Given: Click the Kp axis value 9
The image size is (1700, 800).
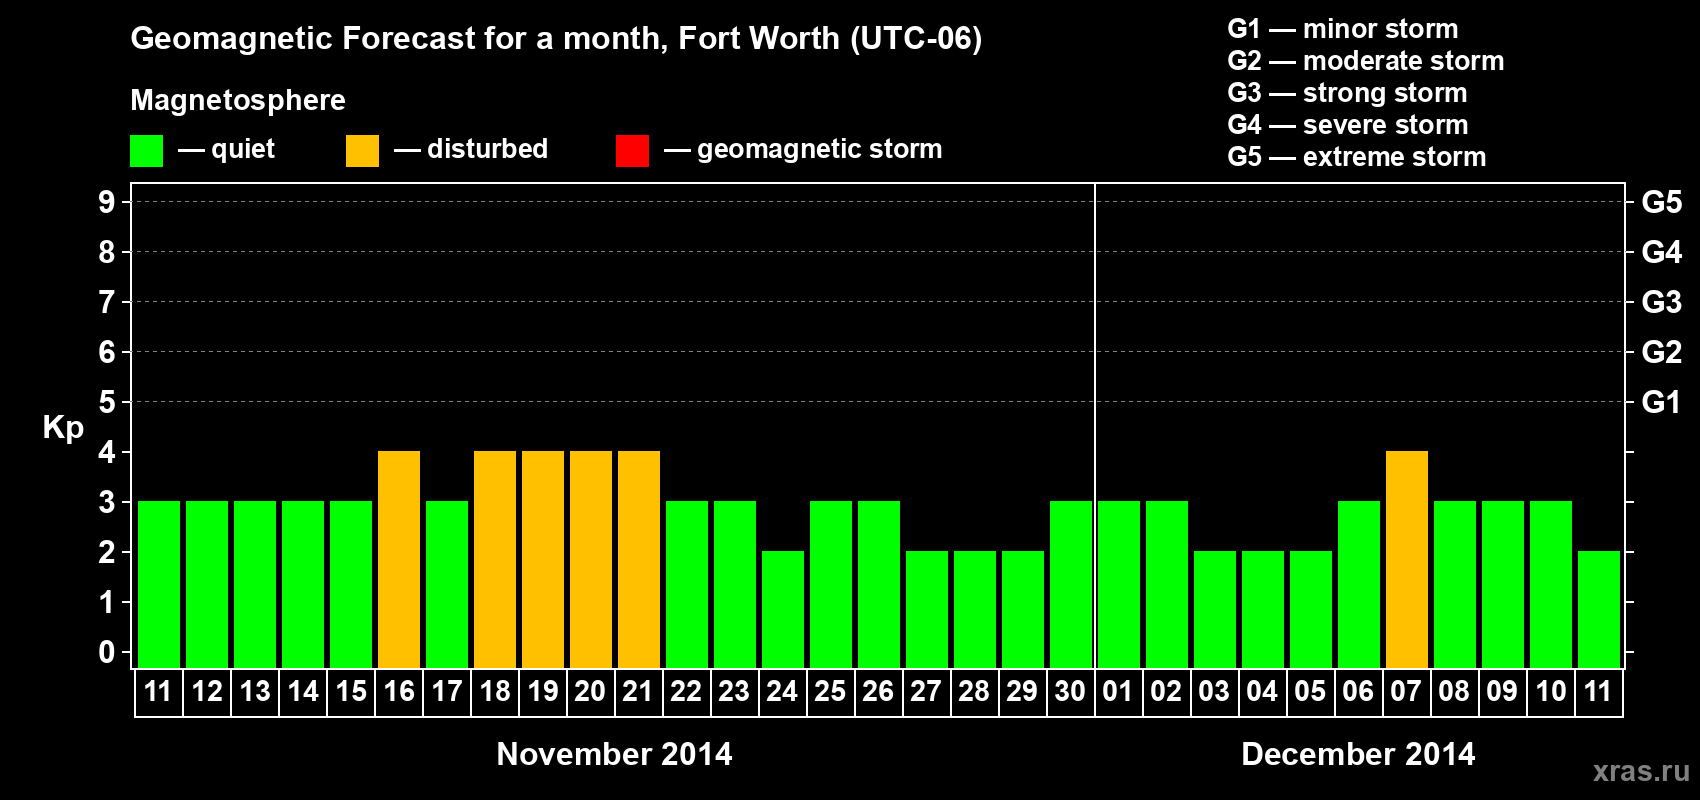Looking at the screenshot, I should click(x=107, y=202).
